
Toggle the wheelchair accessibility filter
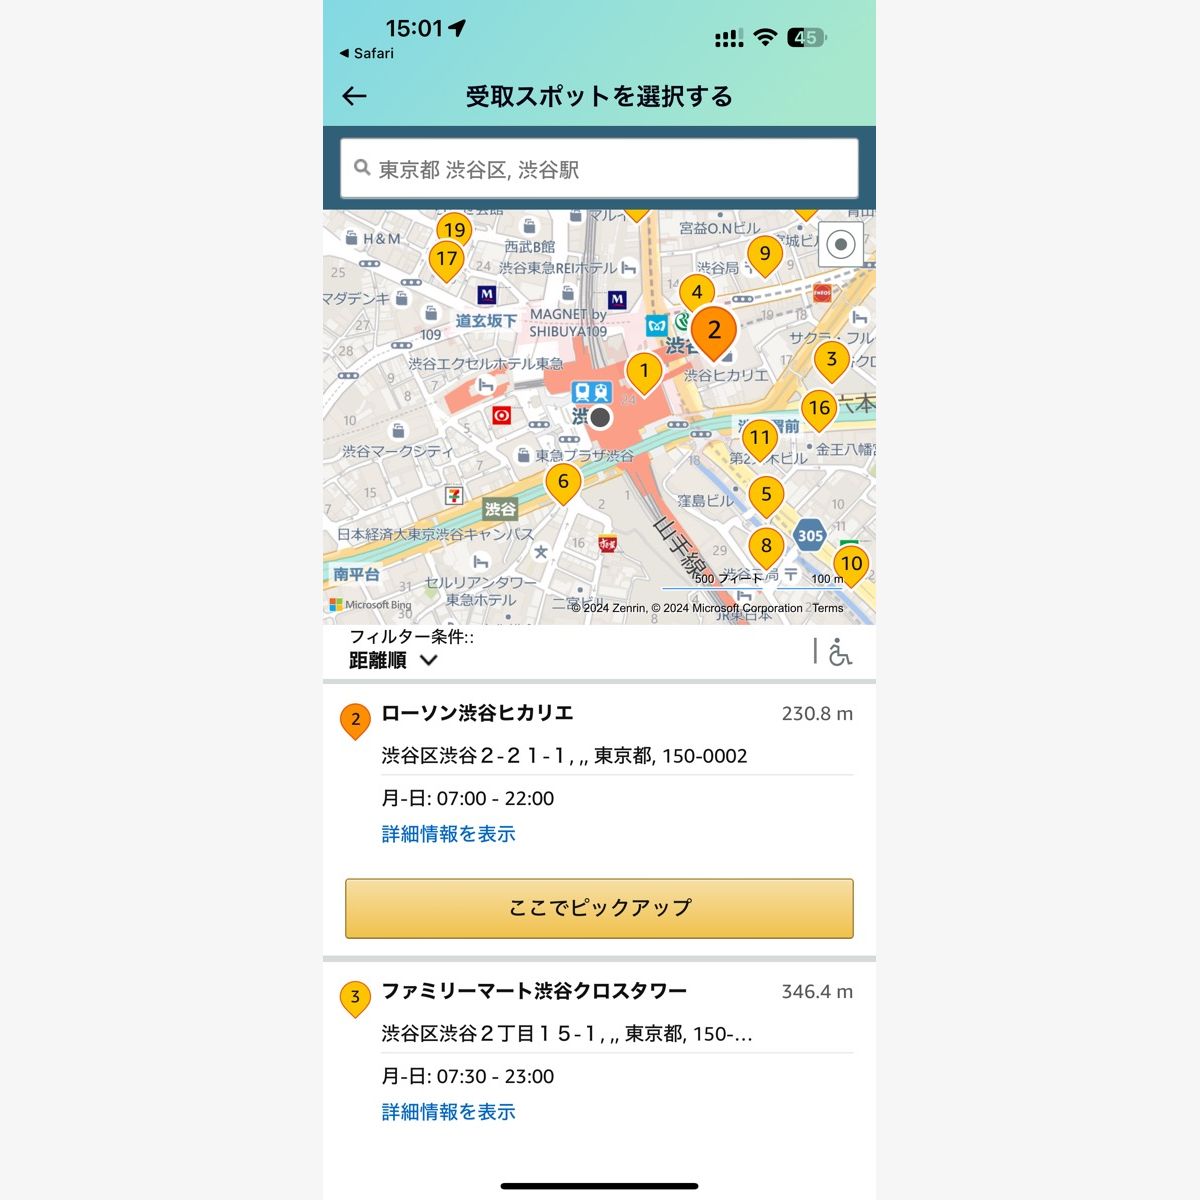[840, 652]
